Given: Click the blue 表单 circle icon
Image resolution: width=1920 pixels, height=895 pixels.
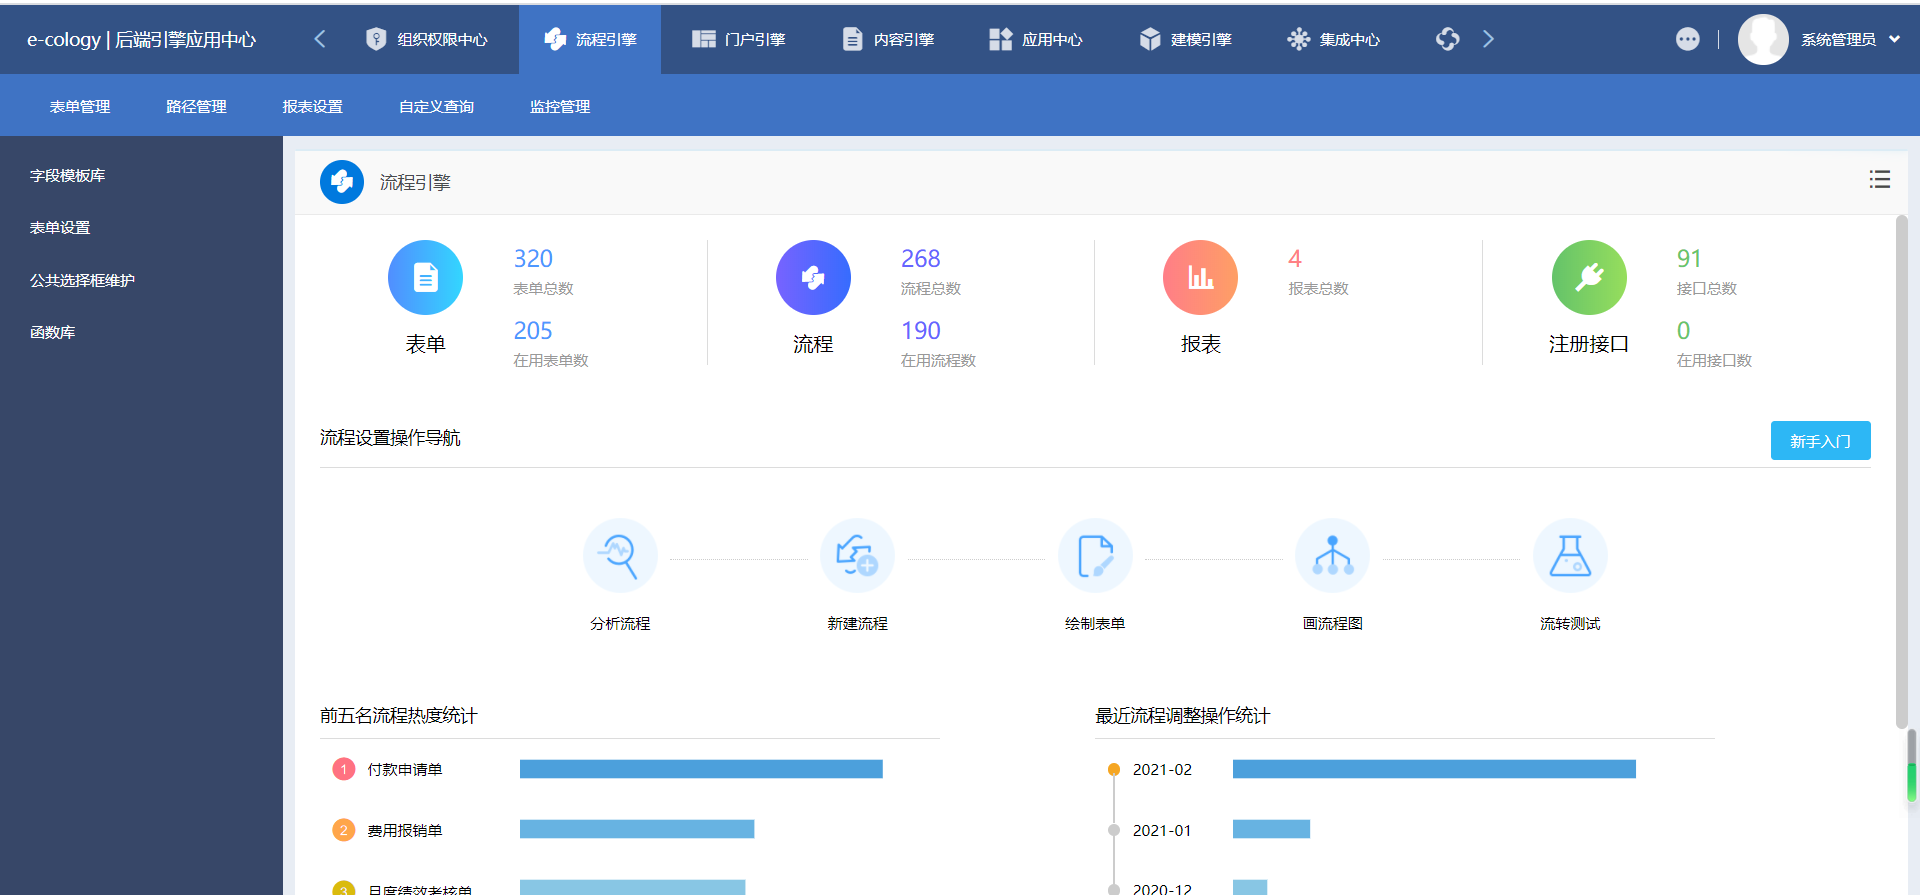Looking at the screenshot, I should point(425,278).
